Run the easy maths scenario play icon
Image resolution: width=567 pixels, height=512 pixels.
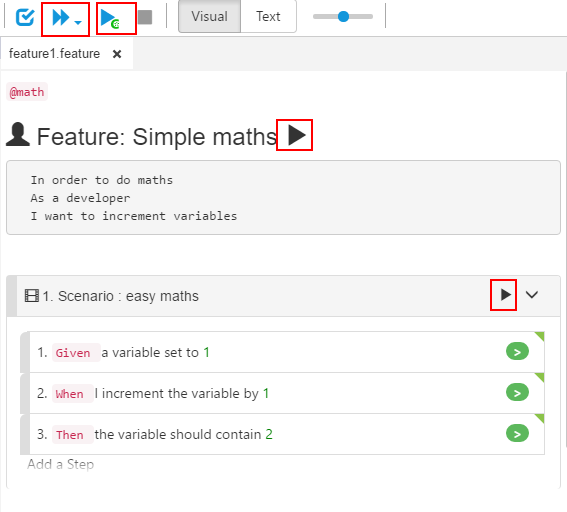(x=506, y=295)
